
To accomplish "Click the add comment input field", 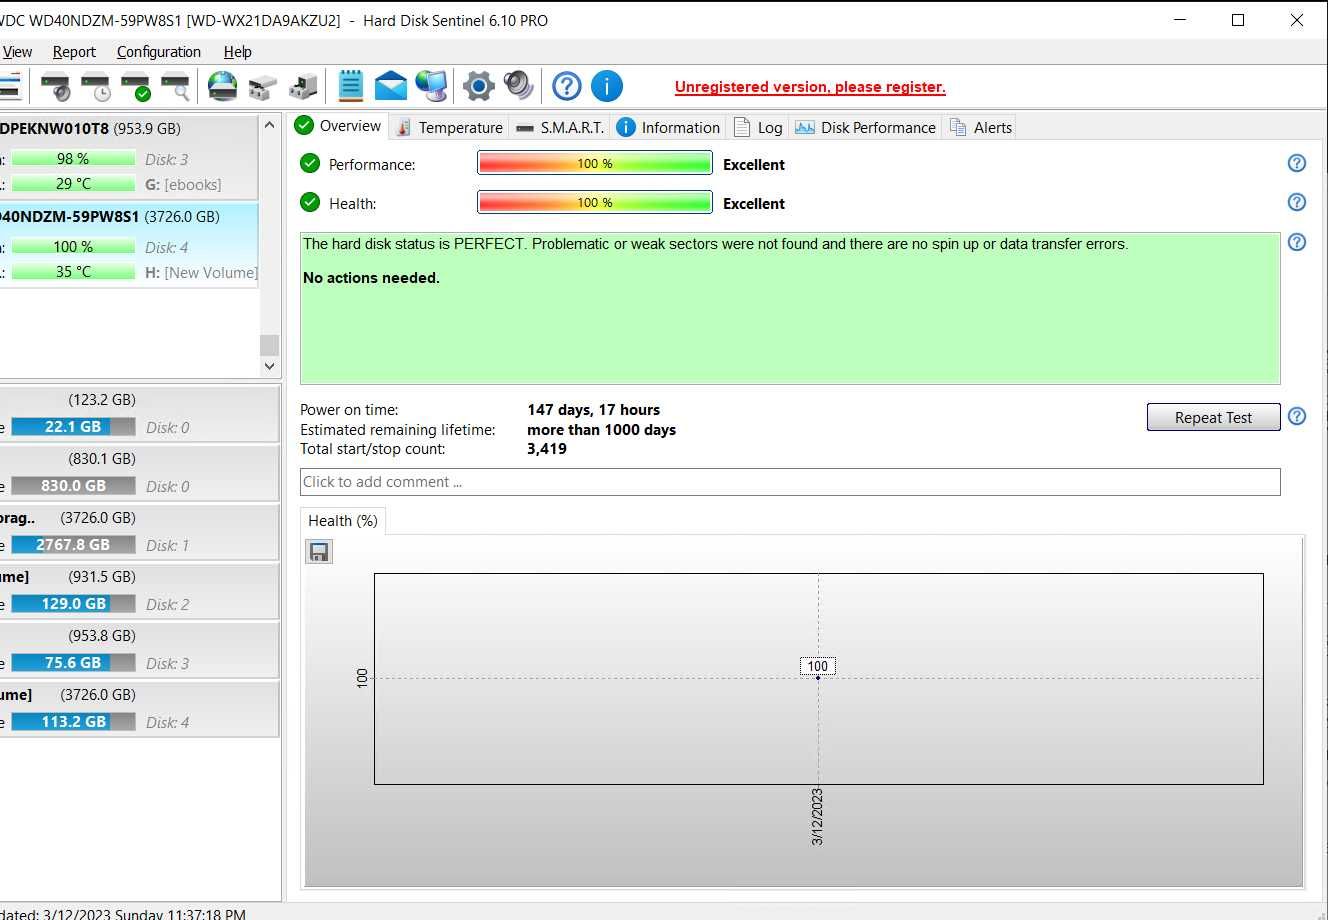I will [x=790, y=482].
